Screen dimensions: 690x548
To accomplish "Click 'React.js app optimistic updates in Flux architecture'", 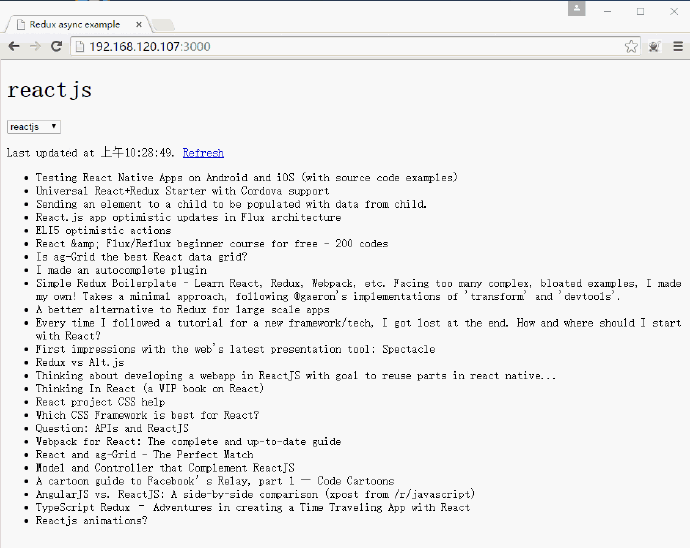I will tap(188, 217).
